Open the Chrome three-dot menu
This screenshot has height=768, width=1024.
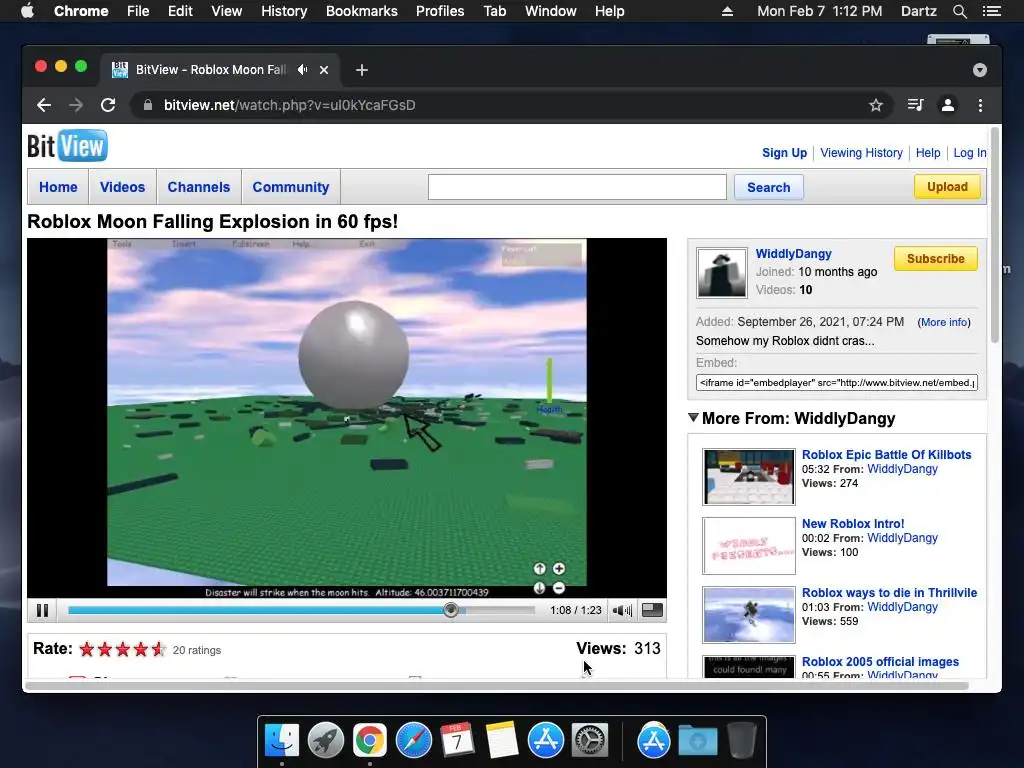click(980, 105)
